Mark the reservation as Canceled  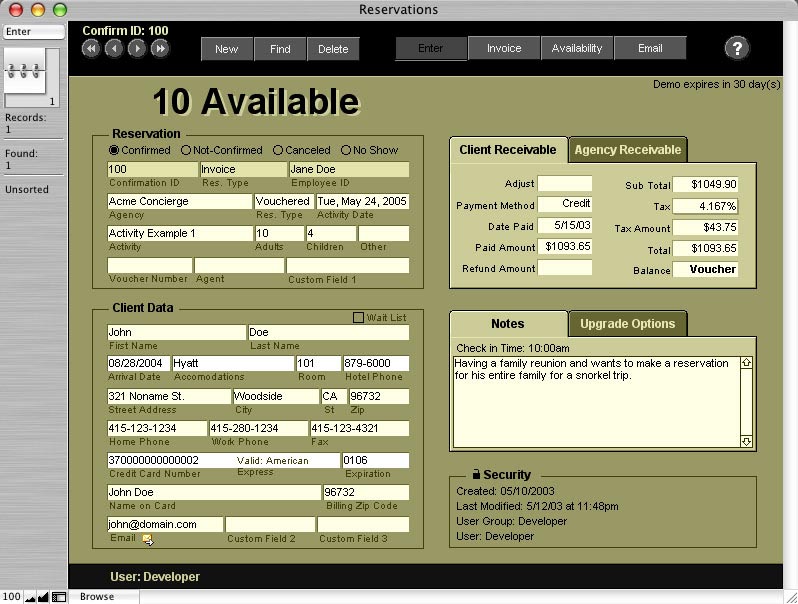(278, 150)
